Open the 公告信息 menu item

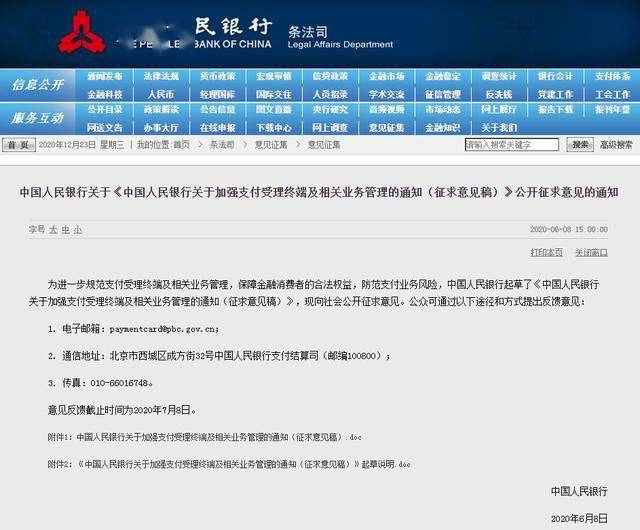point(218,109)
